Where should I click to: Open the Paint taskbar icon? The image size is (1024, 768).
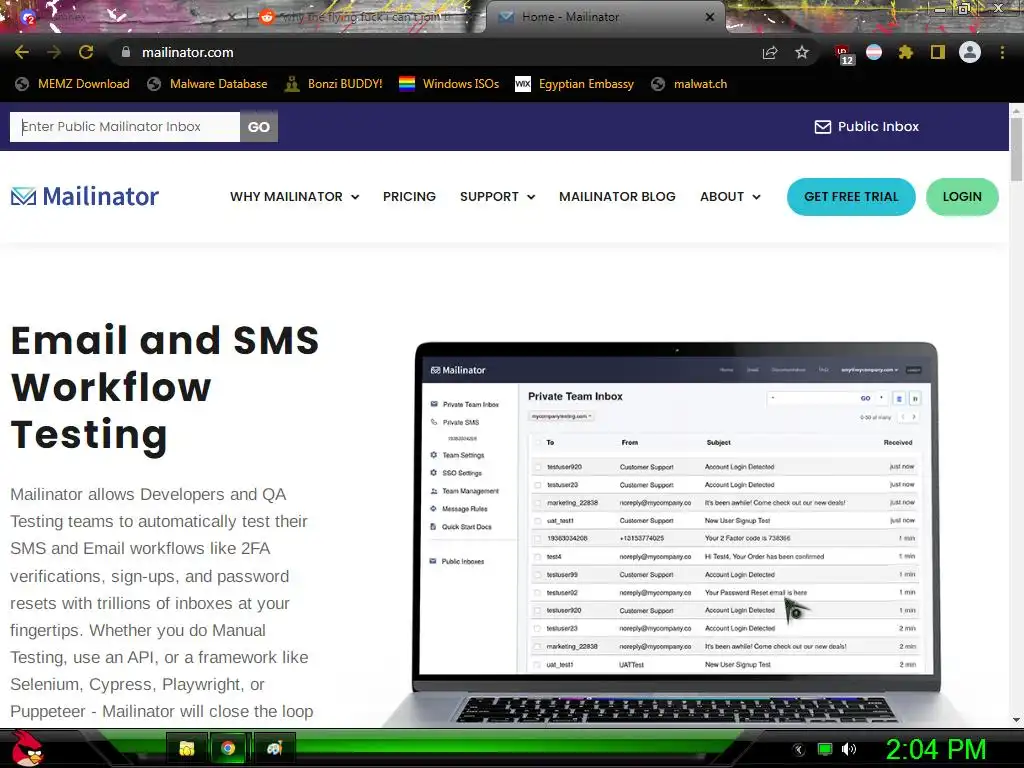coord(274,748)
